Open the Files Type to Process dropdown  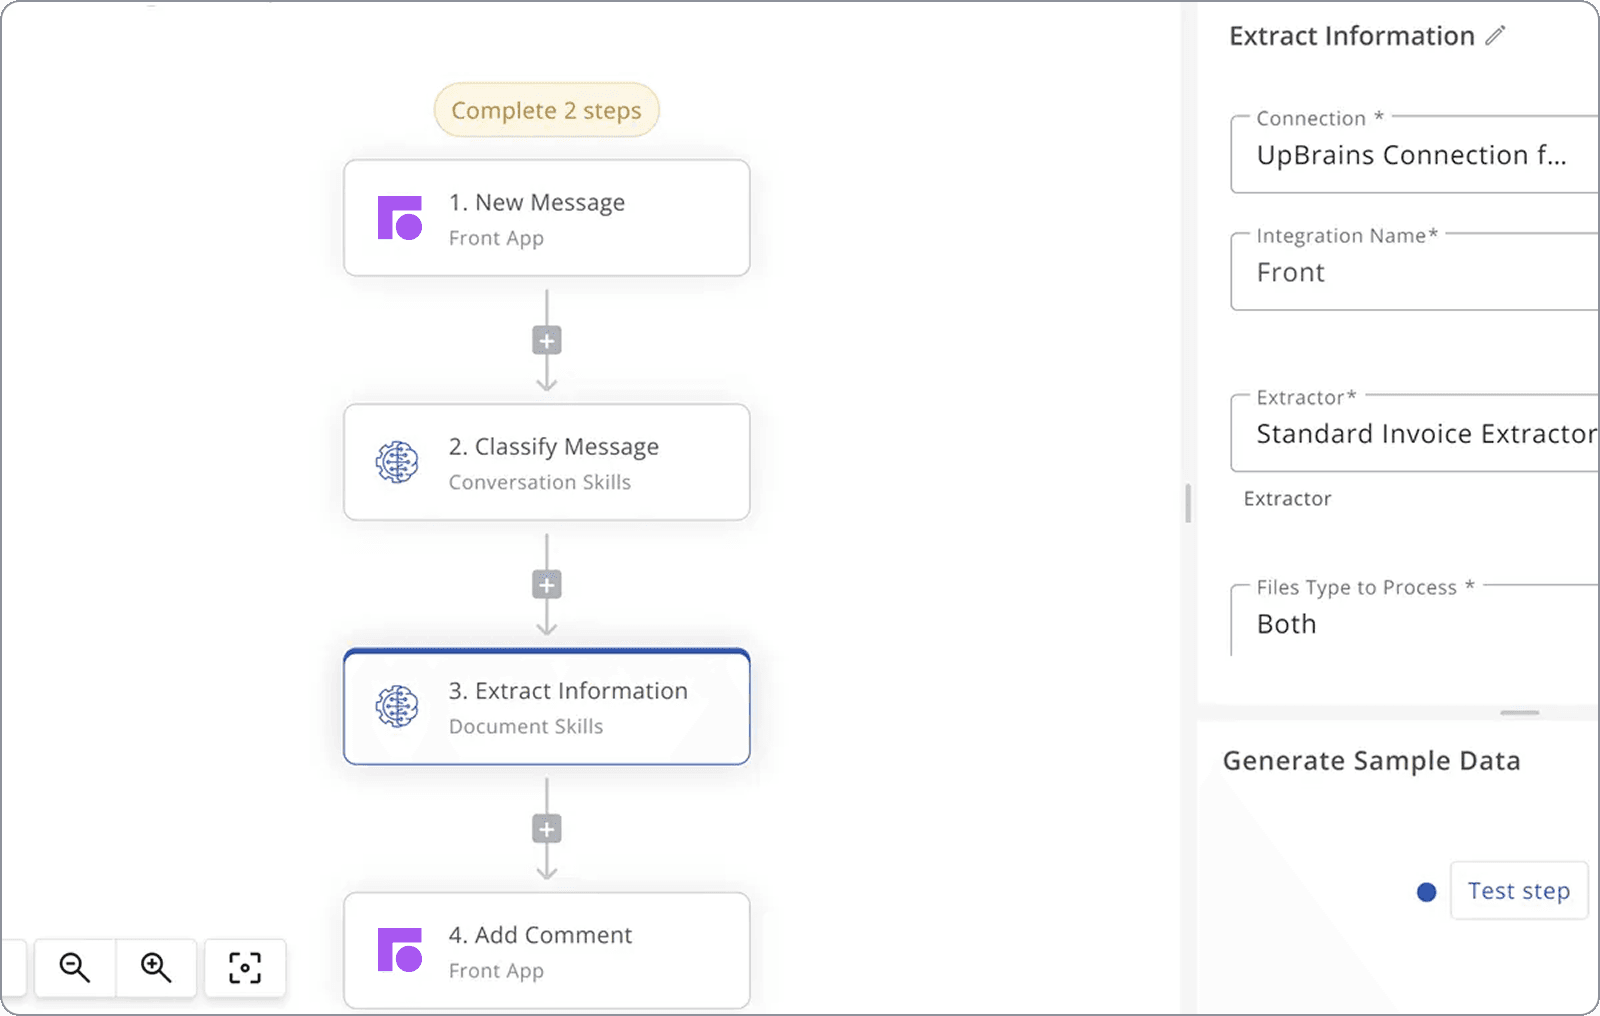1414,621
